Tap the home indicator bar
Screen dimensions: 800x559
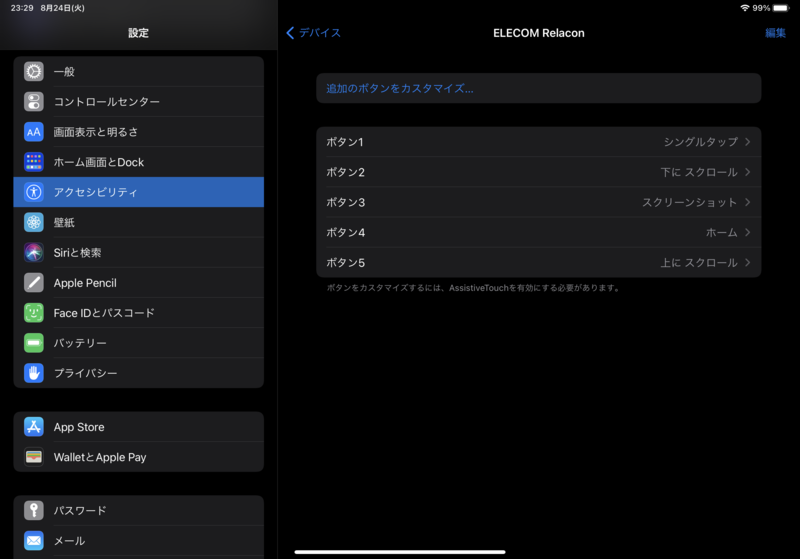(400, 552)
